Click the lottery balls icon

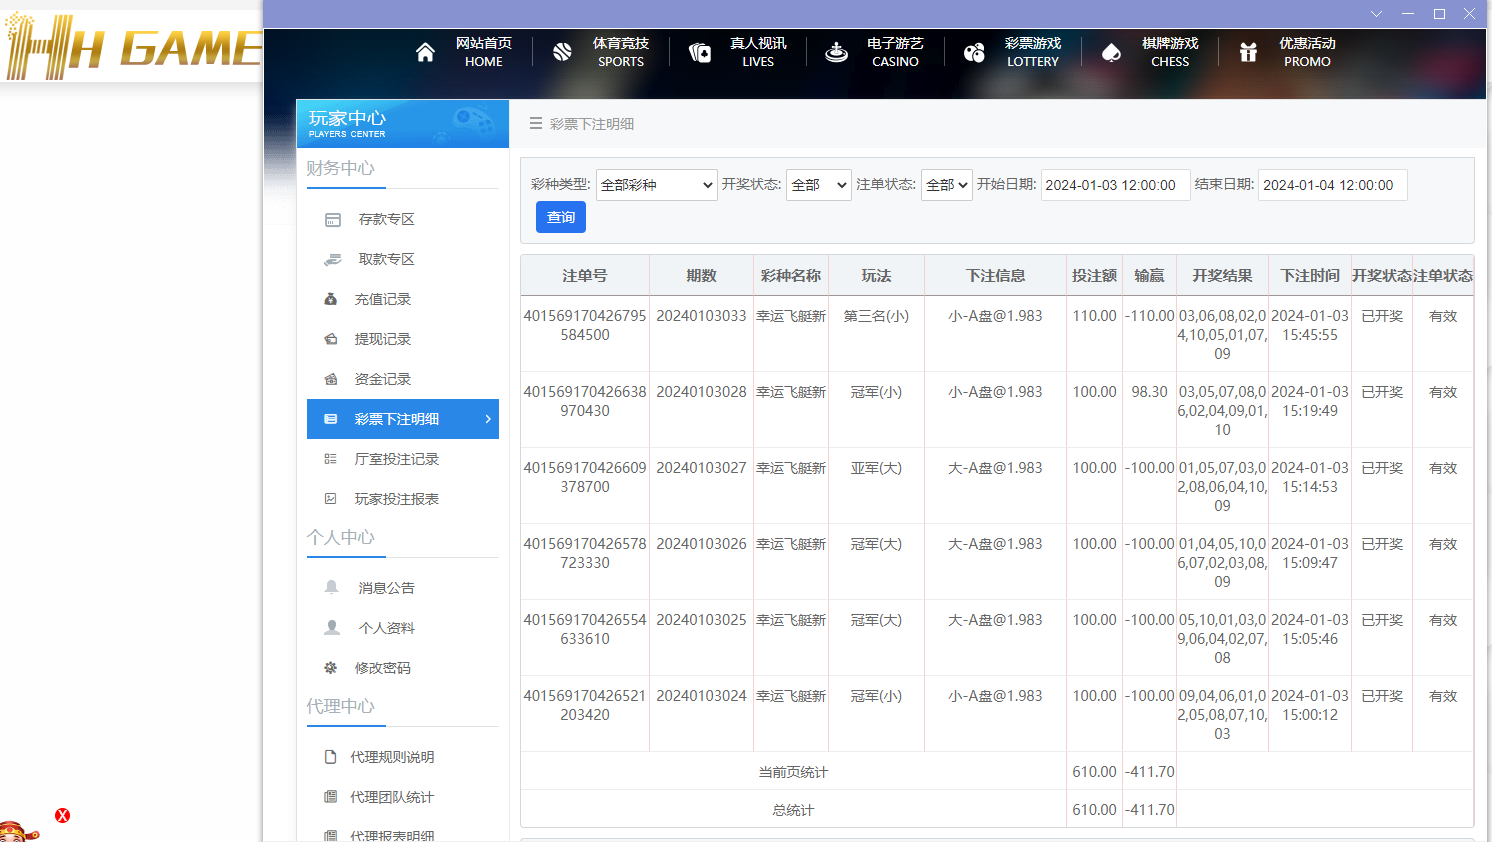(974, 52)
